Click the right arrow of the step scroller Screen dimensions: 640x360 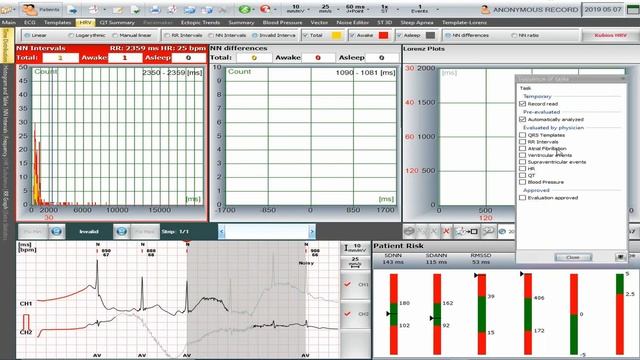pos(312,232)
